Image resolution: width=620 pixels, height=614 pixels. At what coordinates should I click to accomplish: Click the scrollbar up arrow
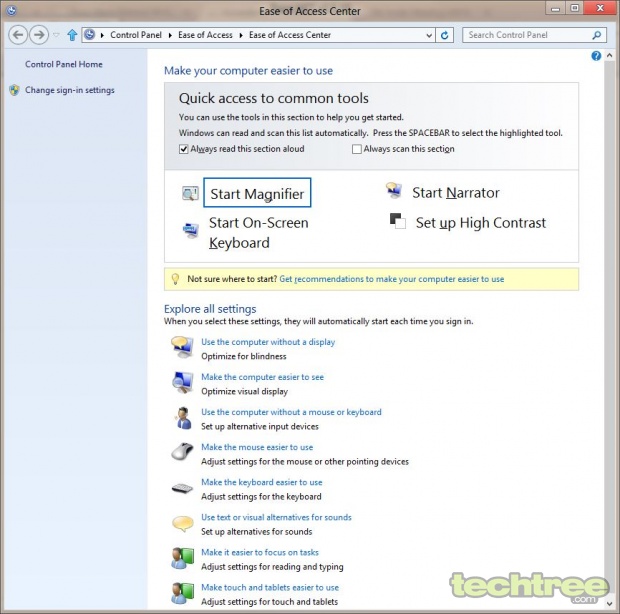(x=609, y=56)
